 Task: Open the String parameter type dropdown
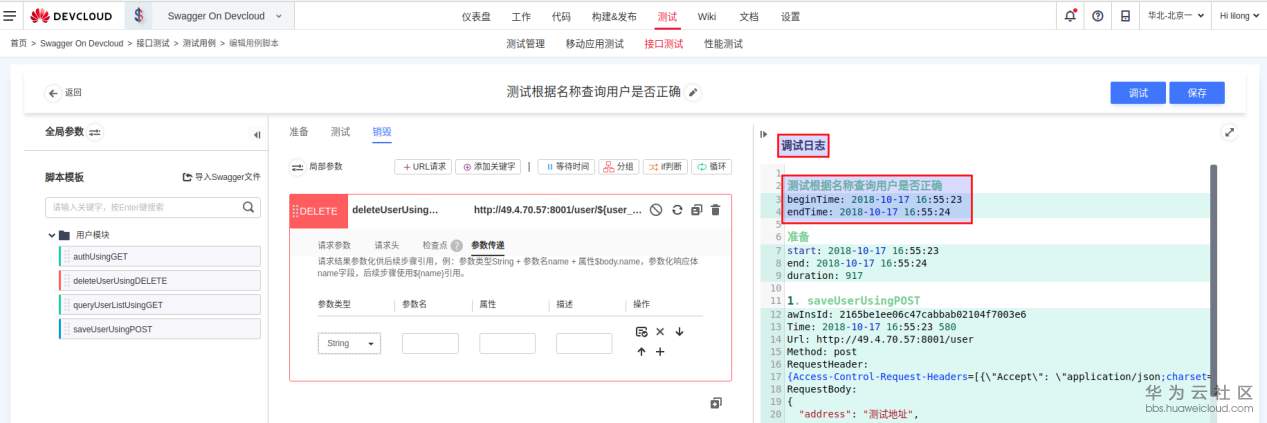[x=349, y=343]
